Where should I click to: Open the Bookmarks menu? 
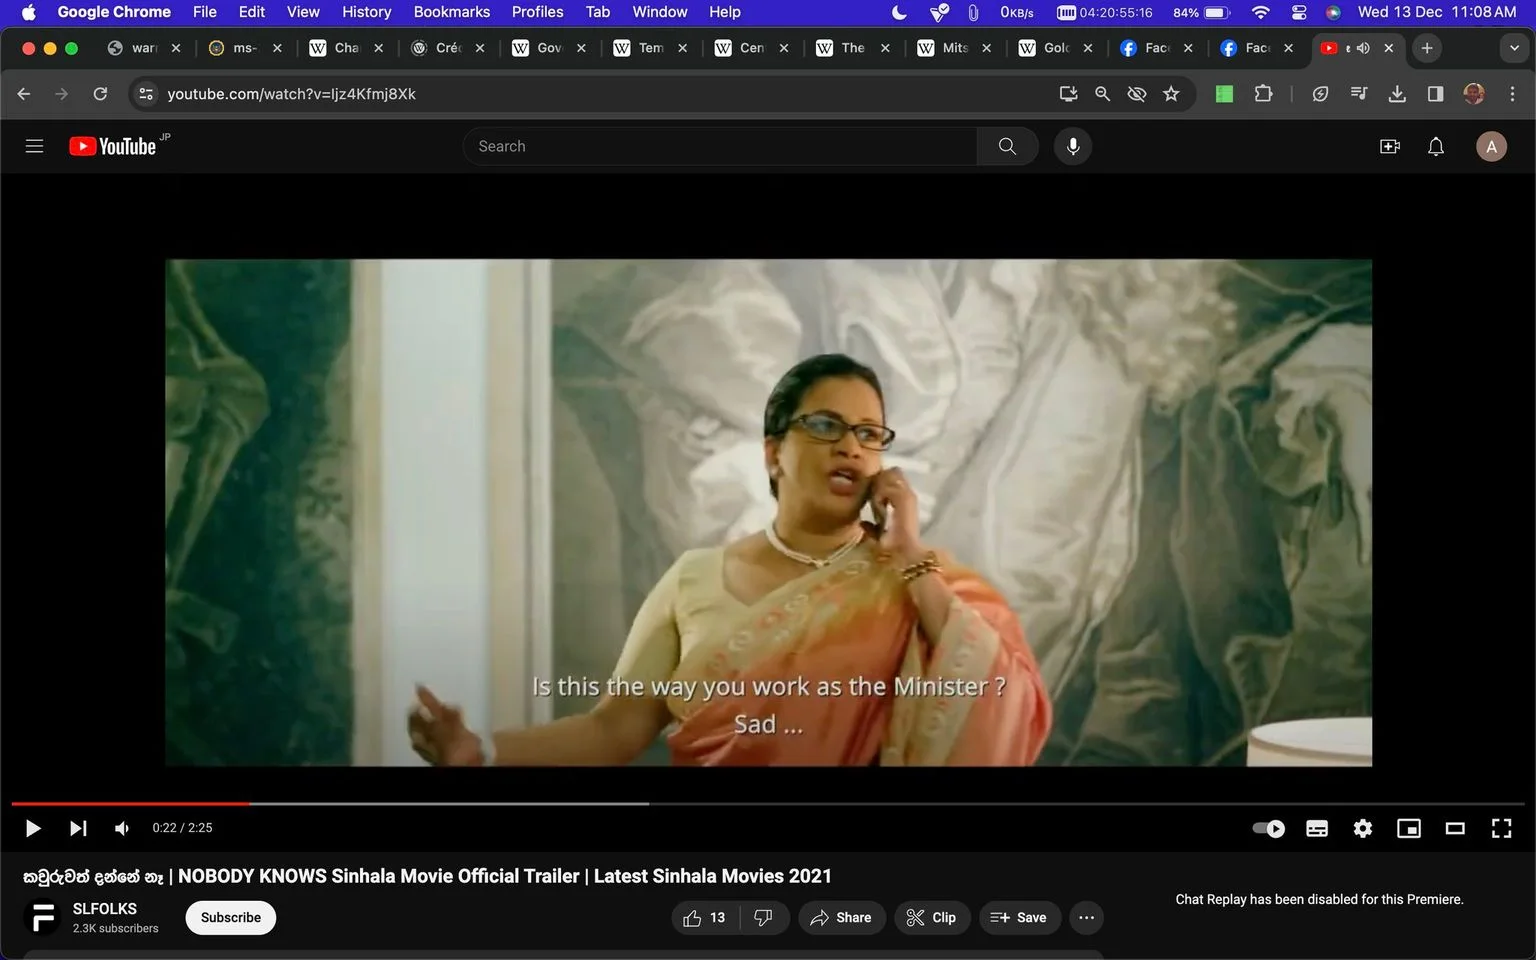click(452, 12)
